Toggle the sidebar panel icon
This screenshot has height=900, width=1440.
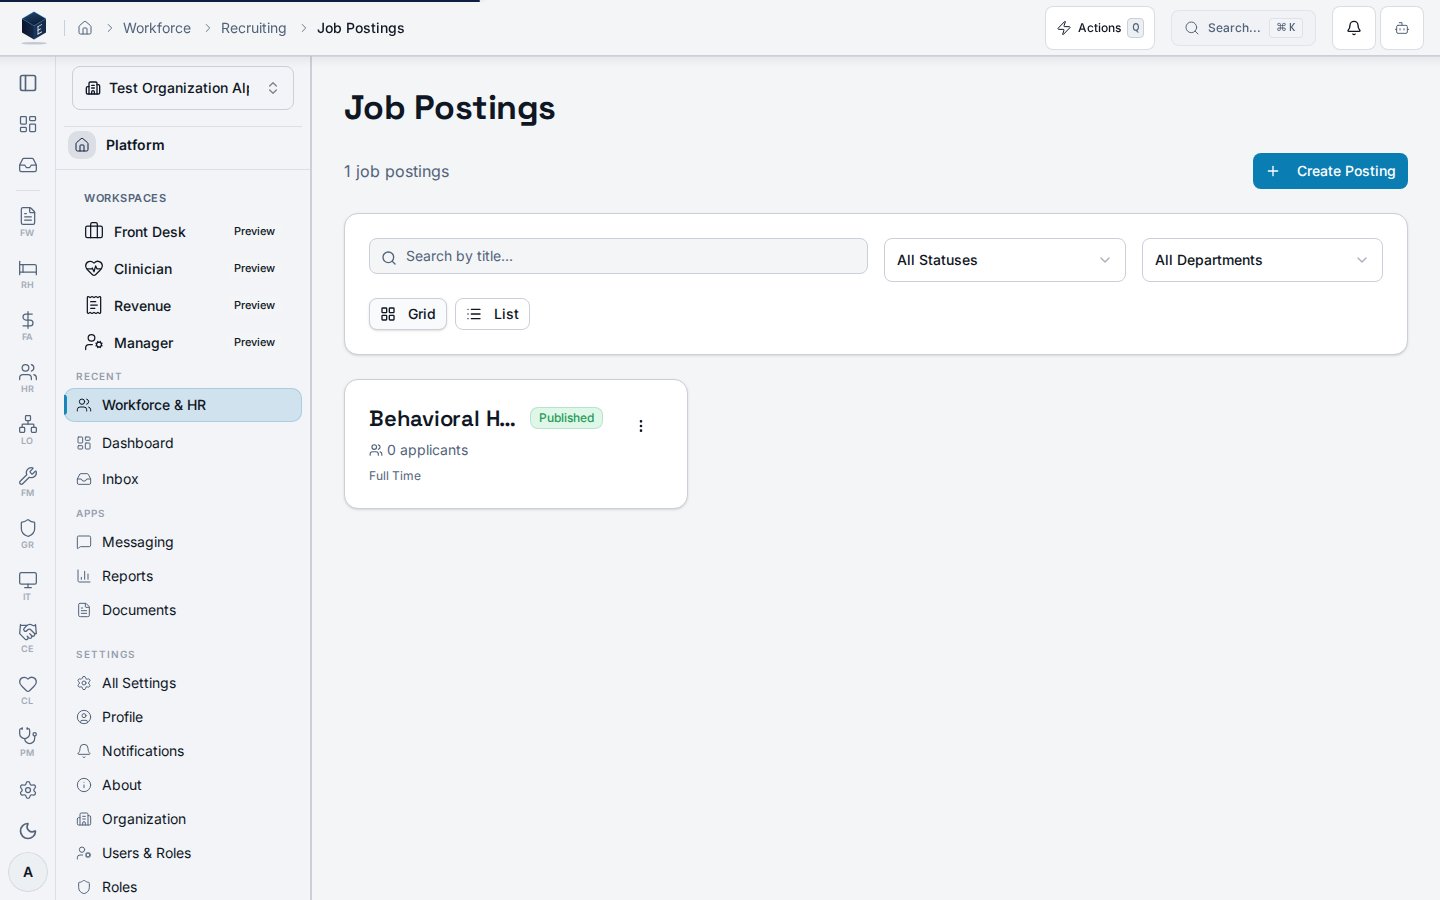click(28, 83)
